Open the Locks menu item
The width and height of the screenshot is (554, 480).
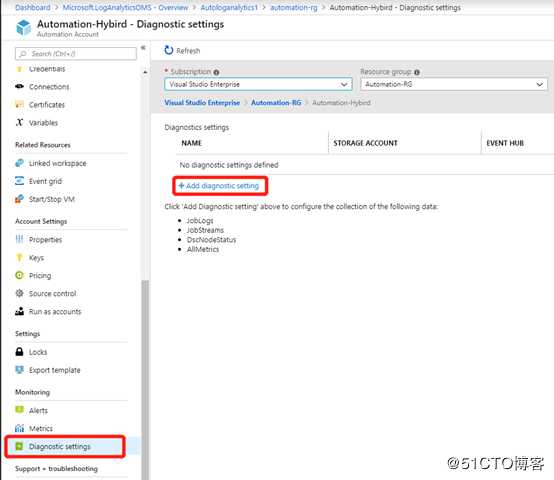38,352
